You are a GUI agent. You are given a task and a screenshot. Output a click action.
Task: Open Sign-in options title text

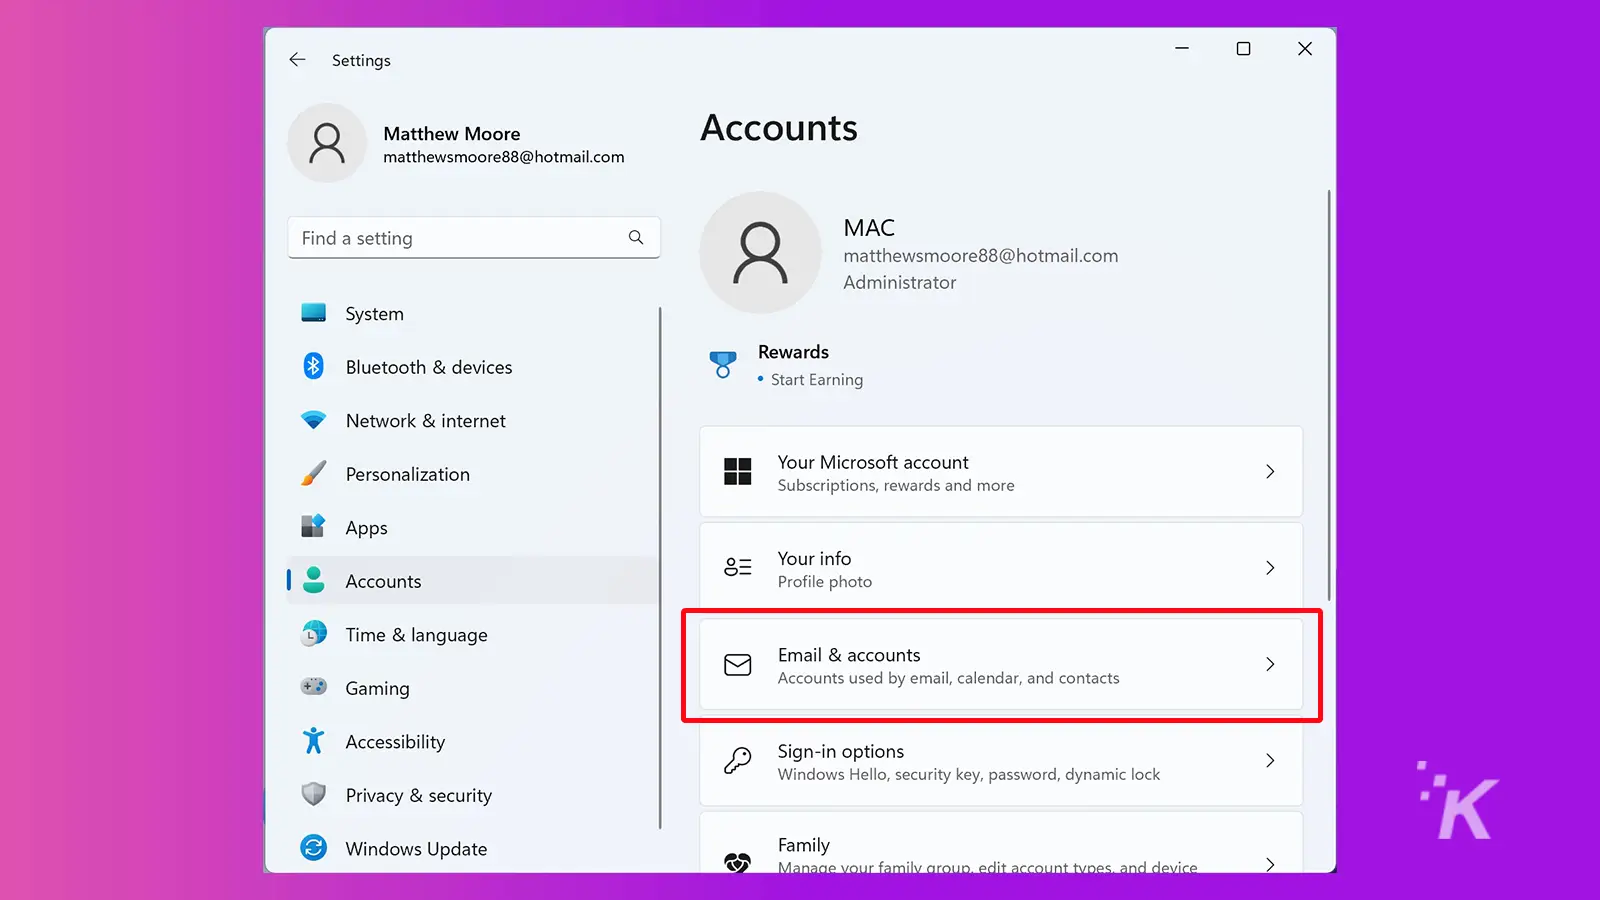(x=840, y=751)
